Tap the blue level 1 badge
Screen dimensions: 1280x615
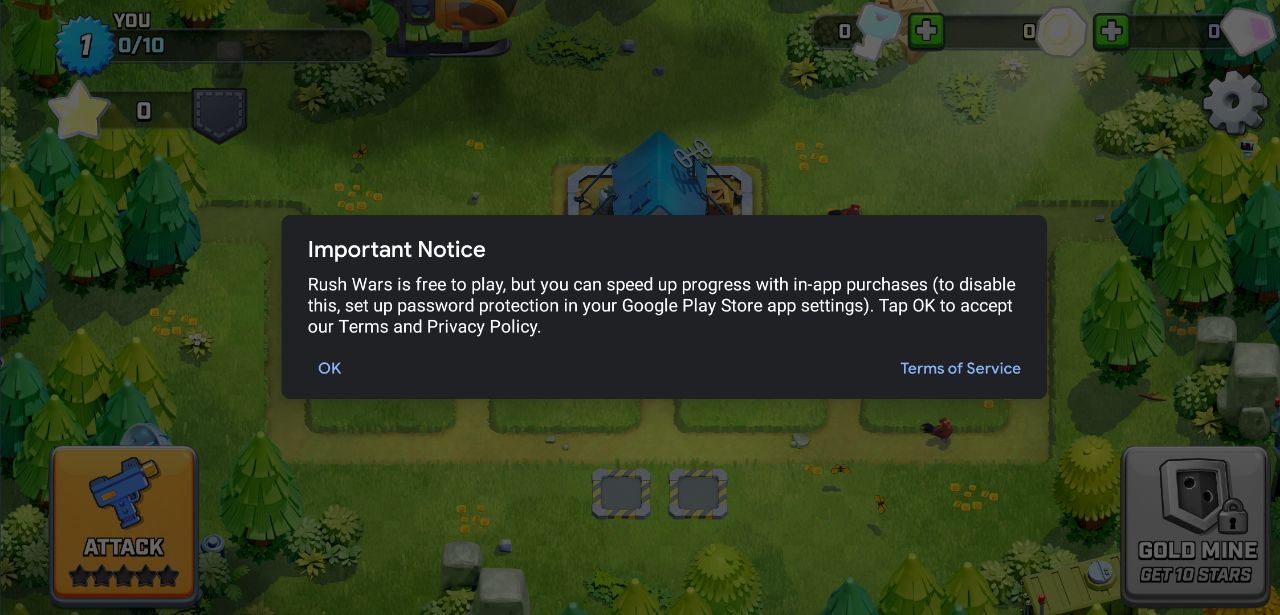[x=85, y=46]
